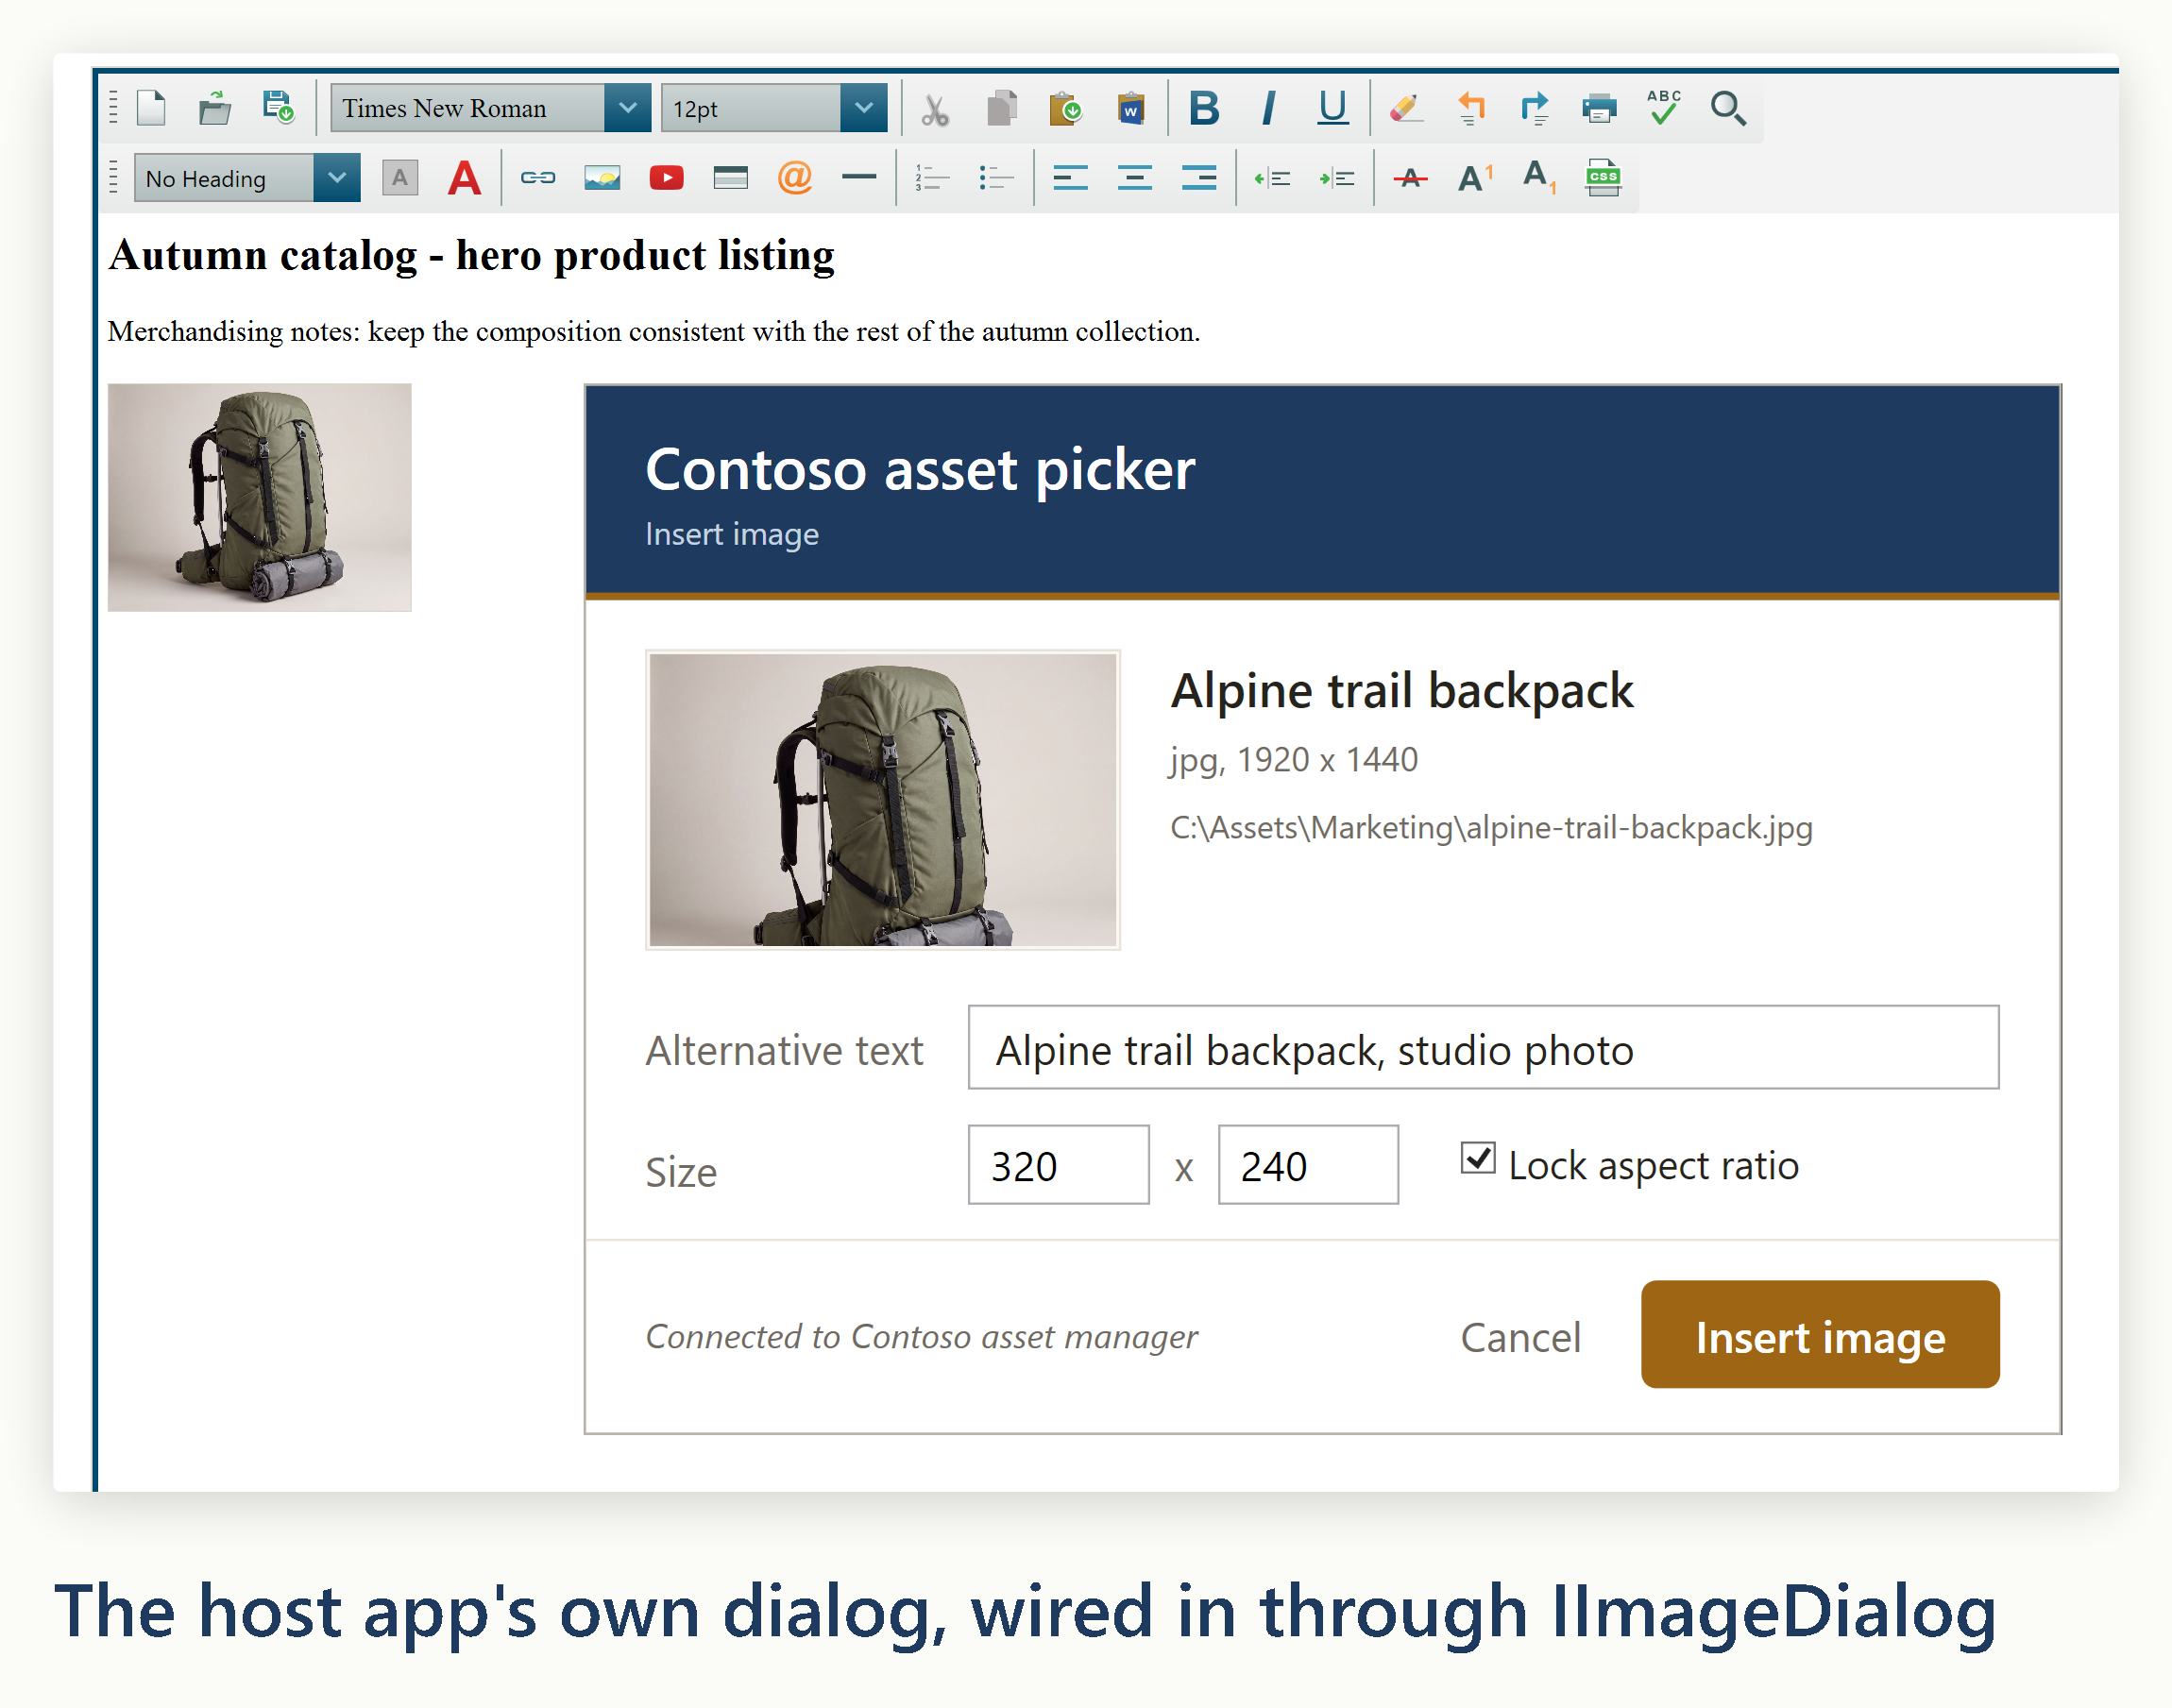Pick the gray text highlight color
2172x1708 pixels.
coord(400,178)
